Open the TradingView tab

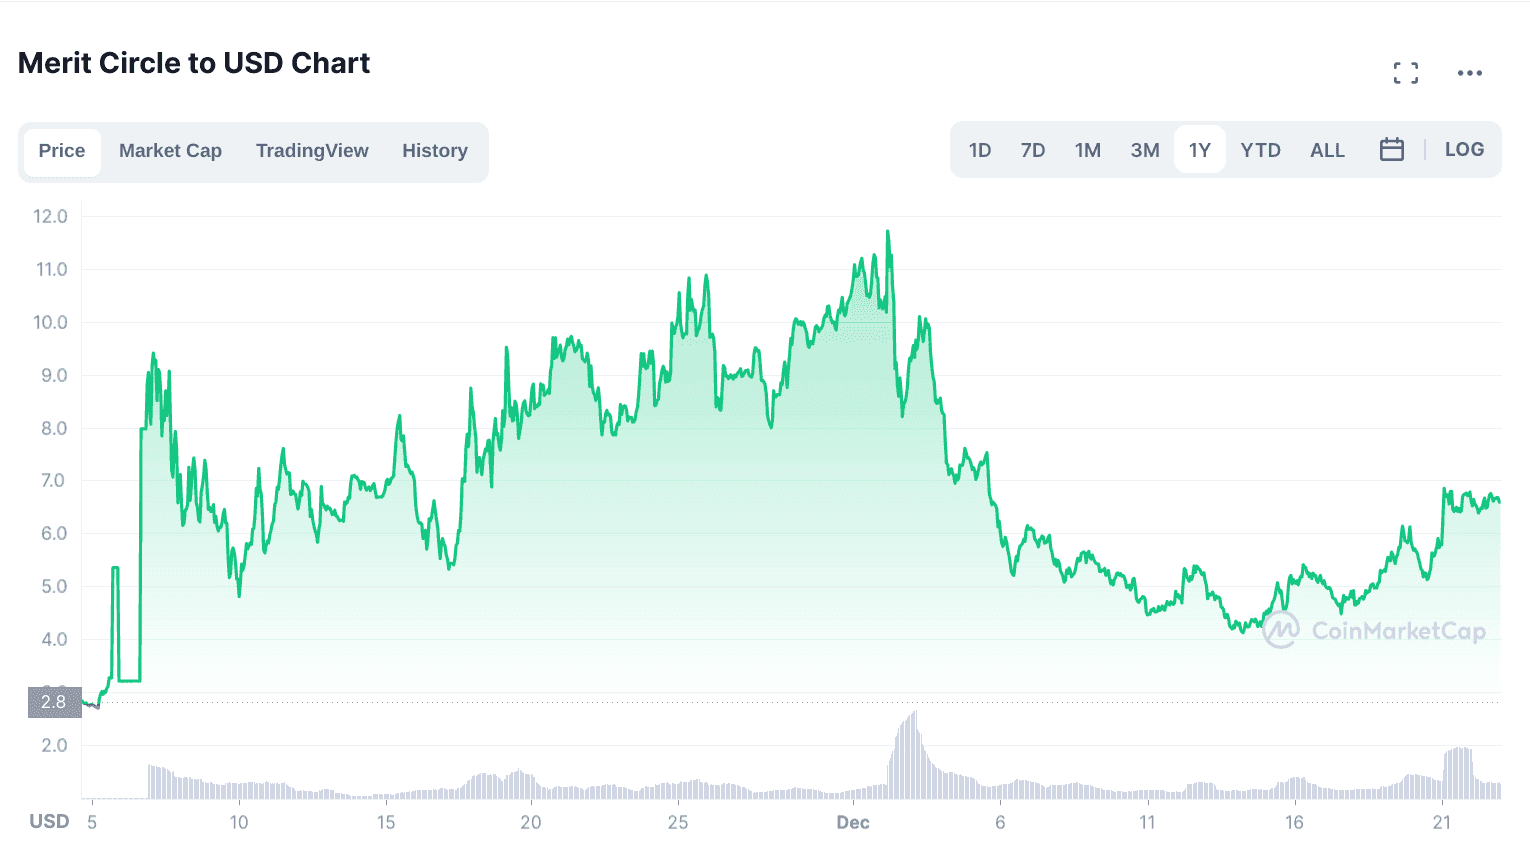pyautogui.click(x=312, y=151)
